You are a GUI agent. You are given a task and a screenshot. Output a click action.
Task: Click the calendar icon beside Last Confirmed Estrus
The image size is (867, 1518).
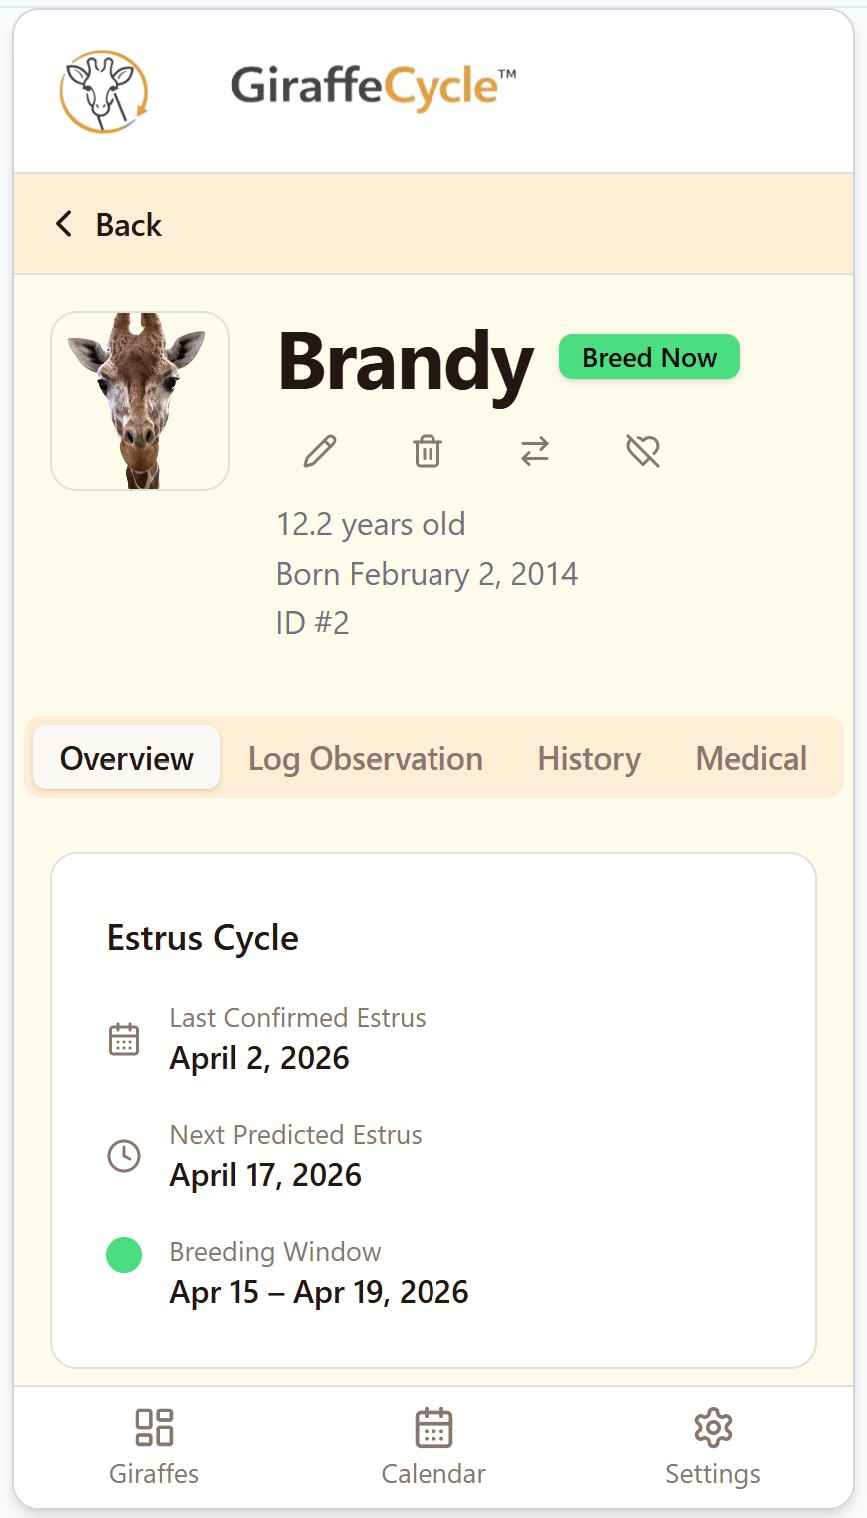click(x=124, y=1039)
